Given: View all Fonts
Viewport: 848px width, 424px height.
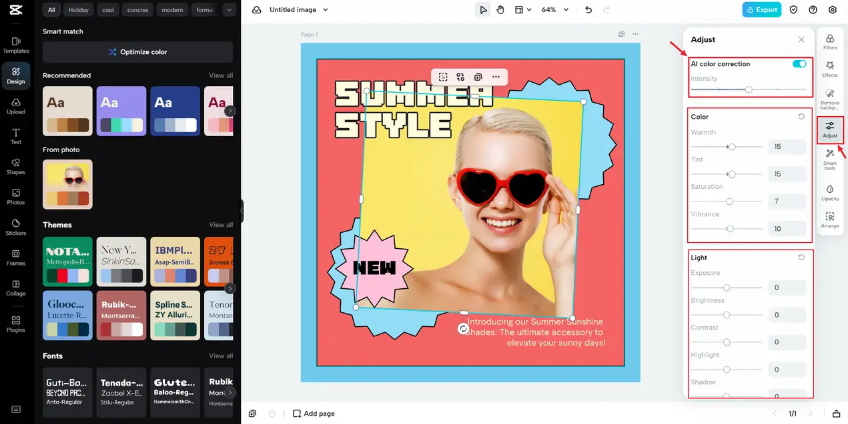Looking at the screenshot, I should tap(221, 356).
